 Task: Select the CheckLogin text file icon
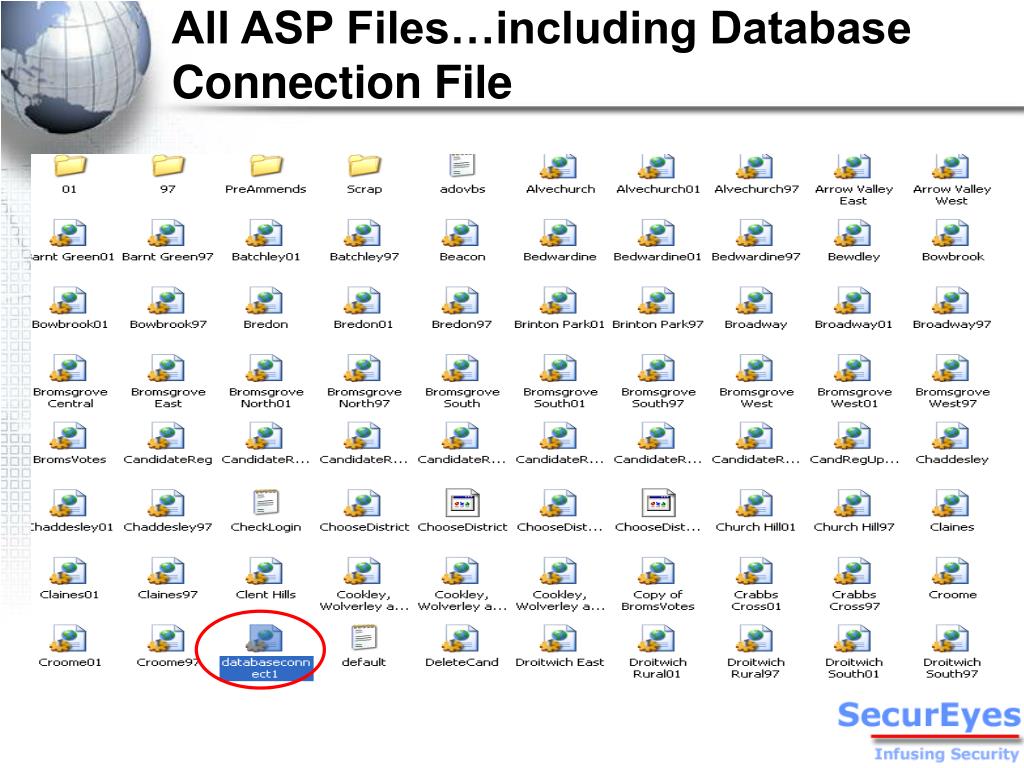266,503
